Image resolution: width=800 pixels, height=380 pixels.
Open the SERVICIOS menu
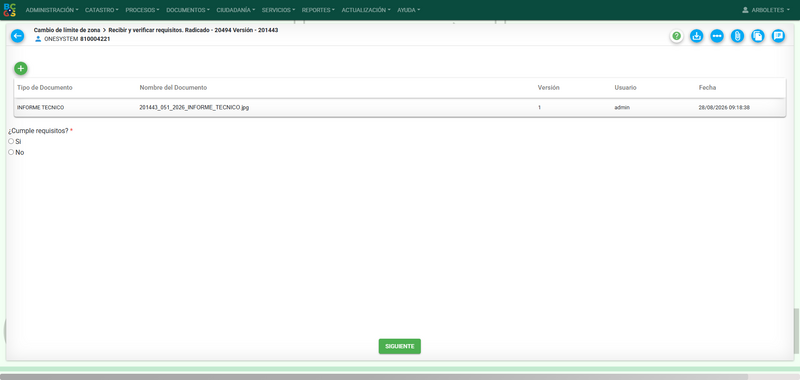tap(278, 10)
